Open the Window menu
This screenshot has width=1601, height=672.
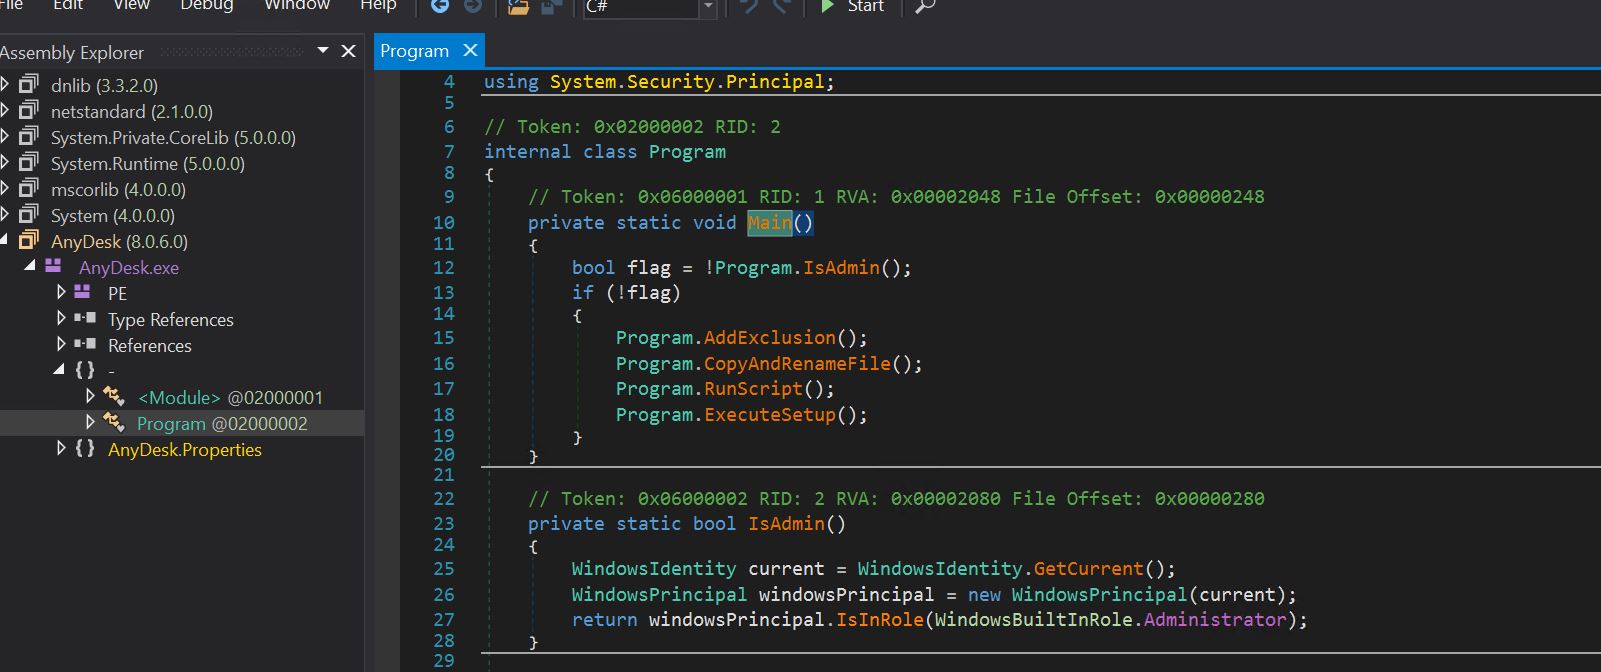(296, 5)
